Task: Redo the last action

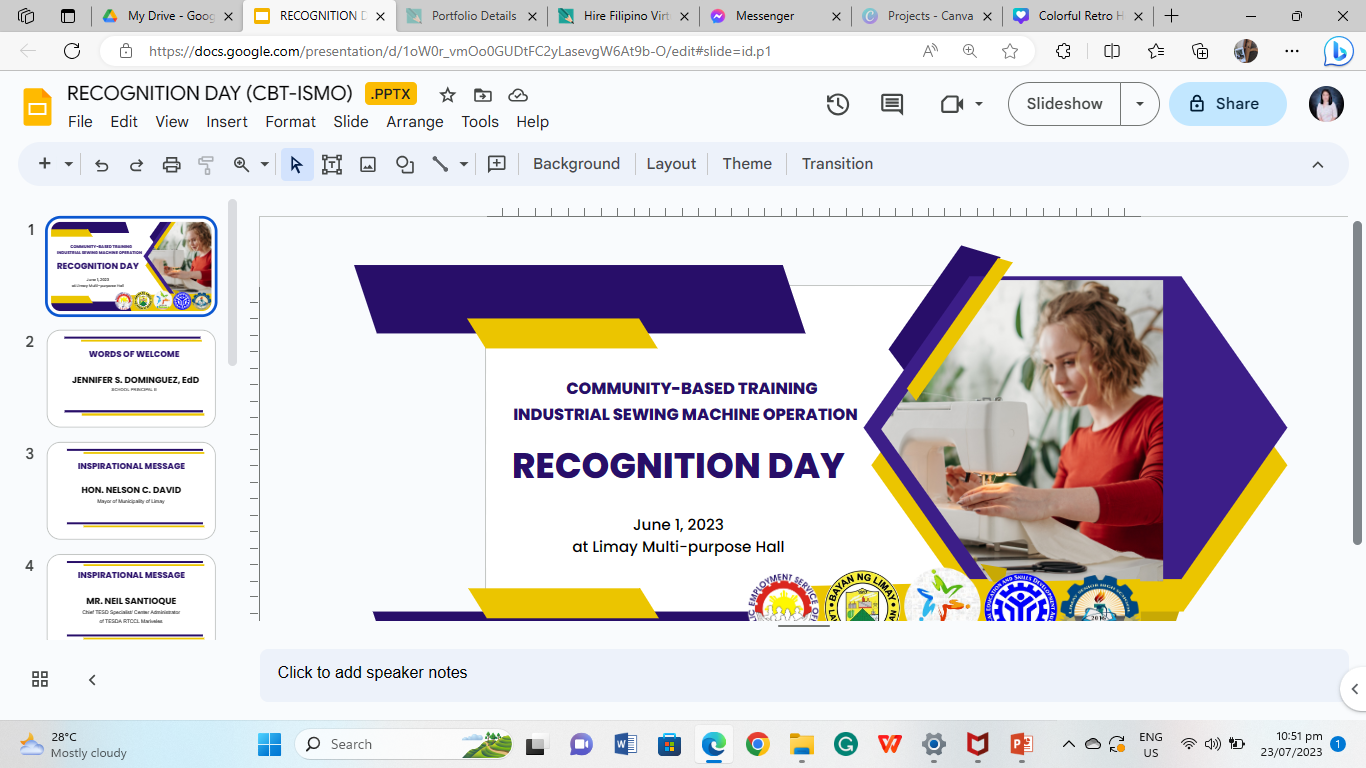Action: tap(136, 165)
